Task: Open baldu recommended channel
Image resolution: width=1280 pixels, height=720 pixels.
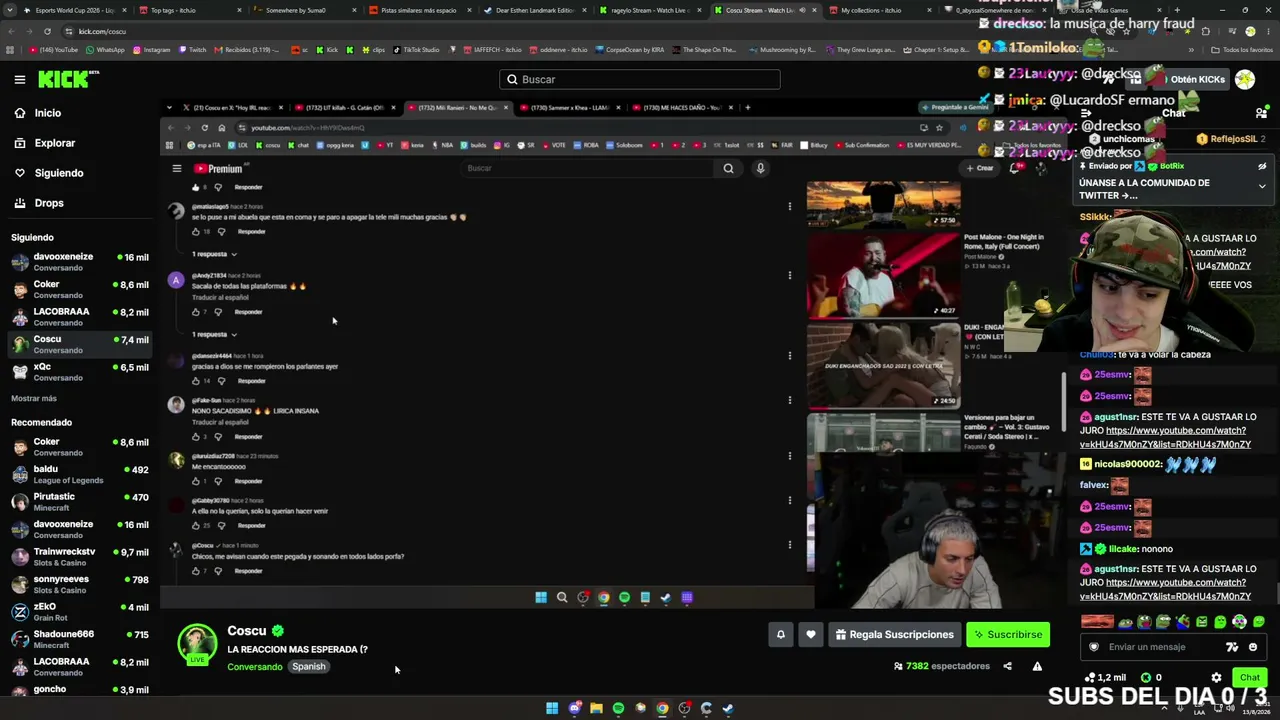Action: [80, 474]
